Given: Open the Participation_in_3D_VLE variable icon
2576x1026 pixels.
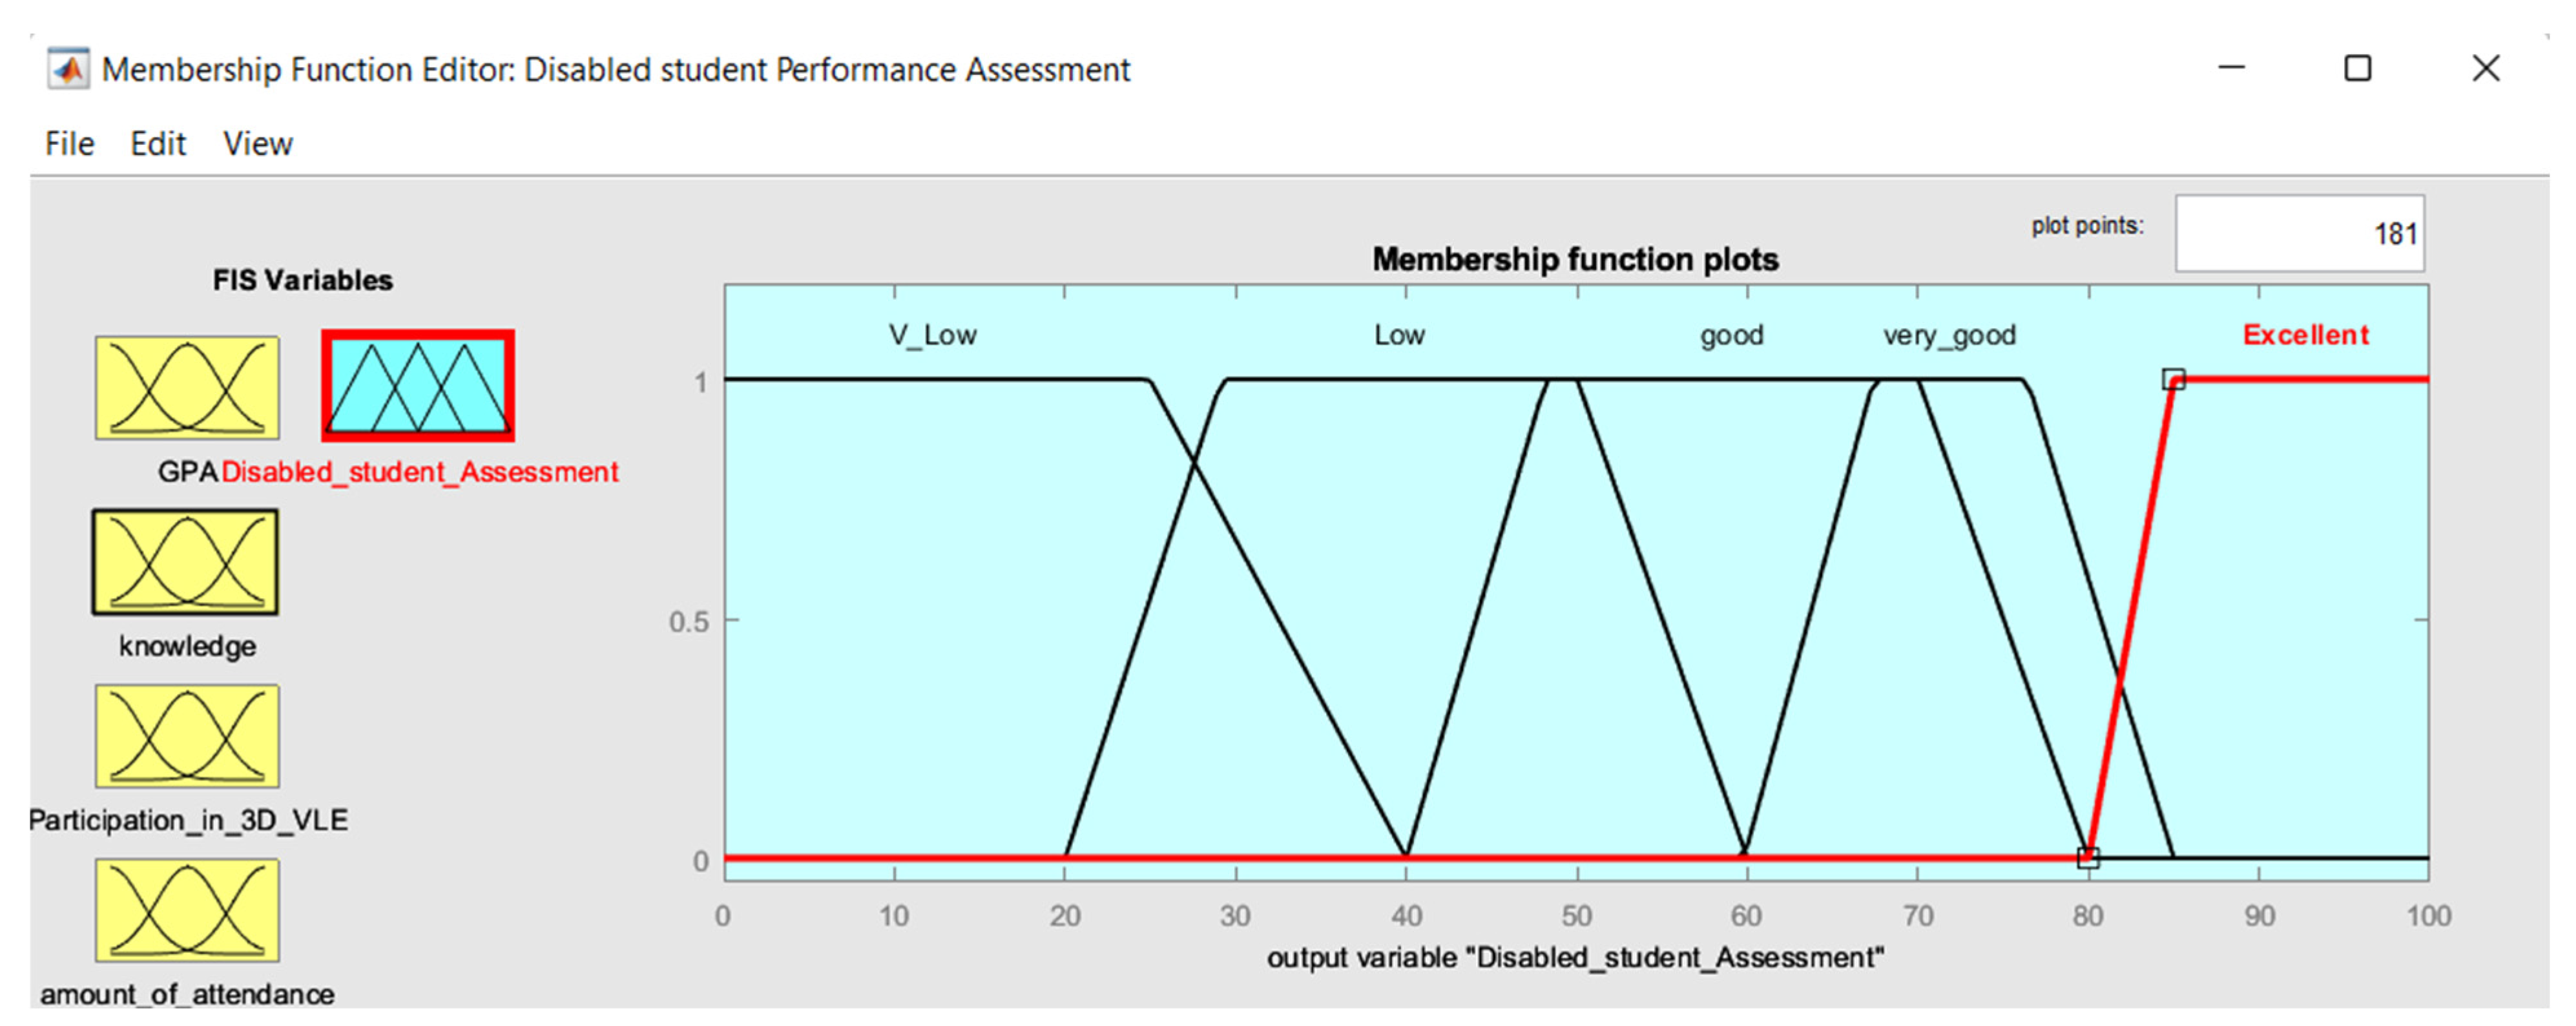Looking at the screenshot, I should click(x=187, y=736).
